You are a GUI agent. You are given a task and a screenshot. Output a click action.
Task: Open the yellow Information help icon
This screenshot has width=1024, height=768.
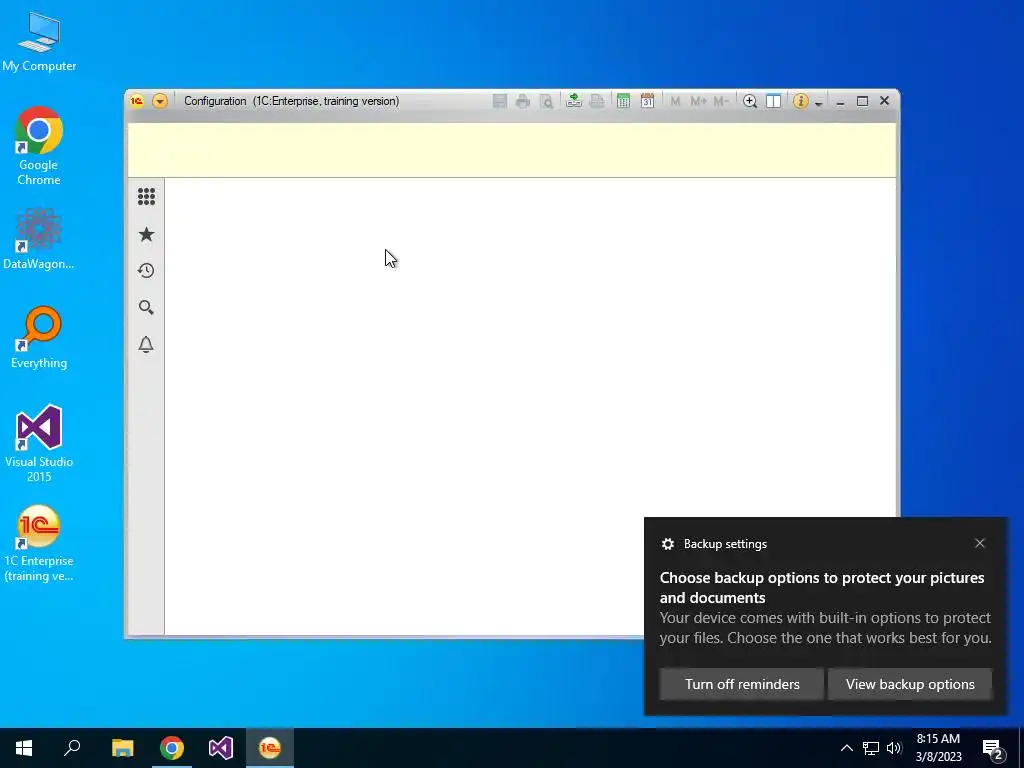(x=801, y=101)
